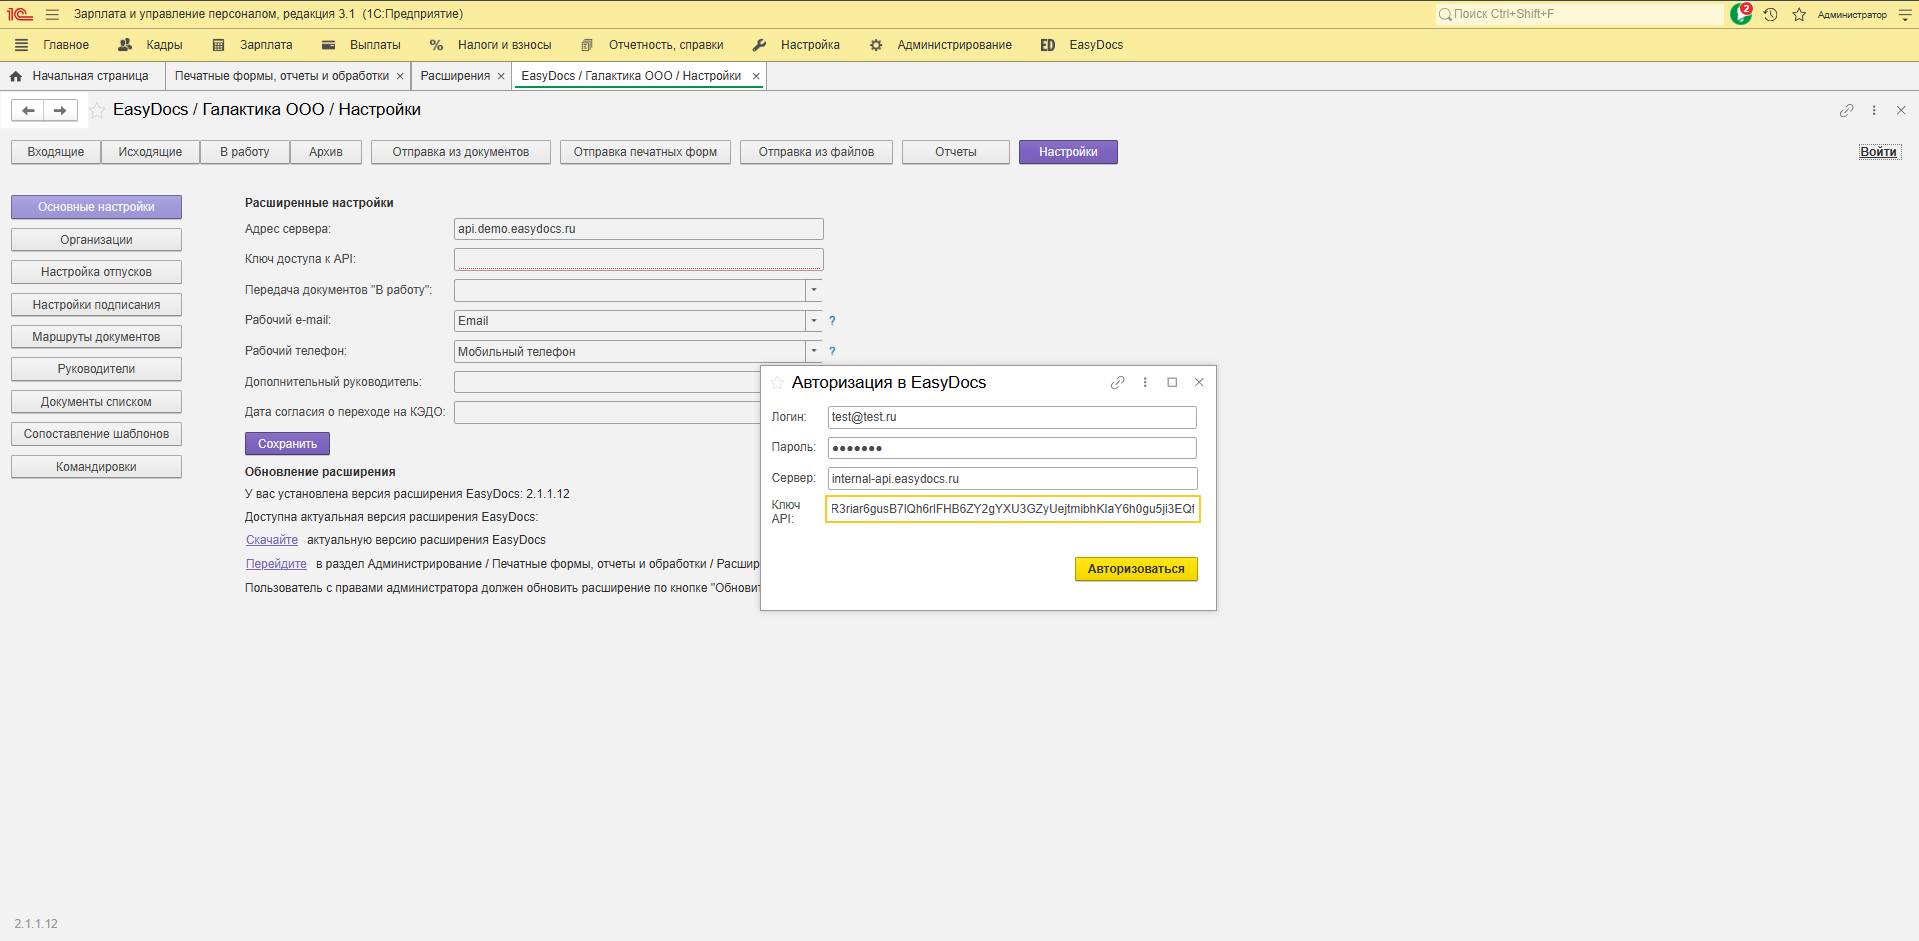Expand Передача документов "В работу" dropdown
1919x941 pixels.
point(814,290)
